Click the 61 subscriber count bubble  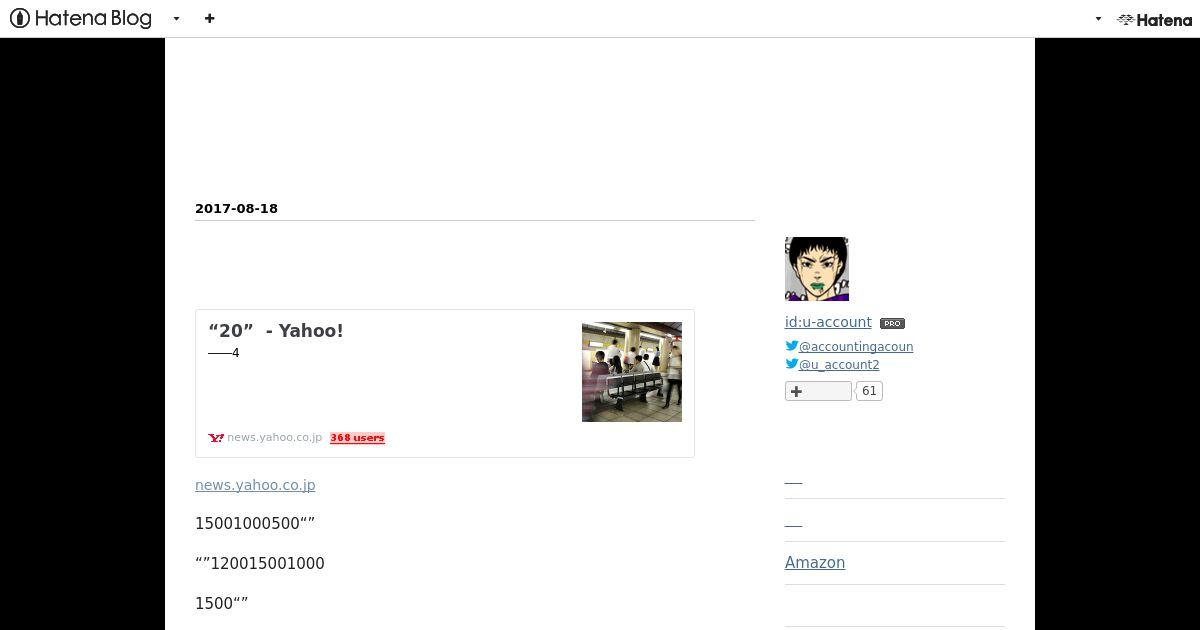click(869, 391)
